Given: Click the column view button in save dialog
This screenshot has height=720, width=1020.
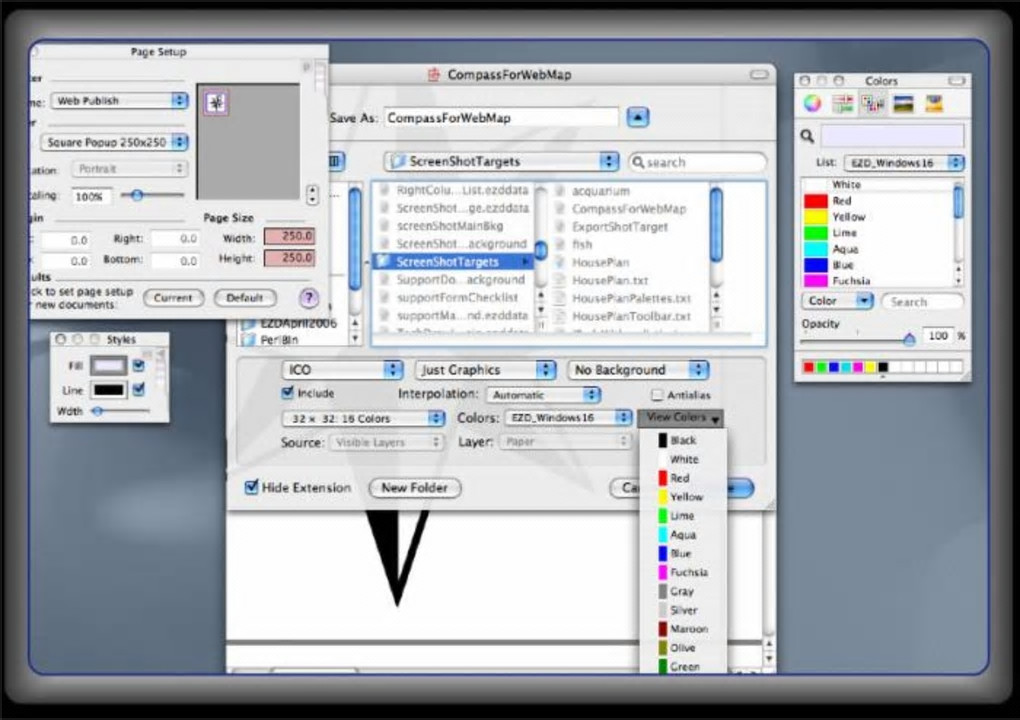Looking at the screenshot, I should 336,161.
